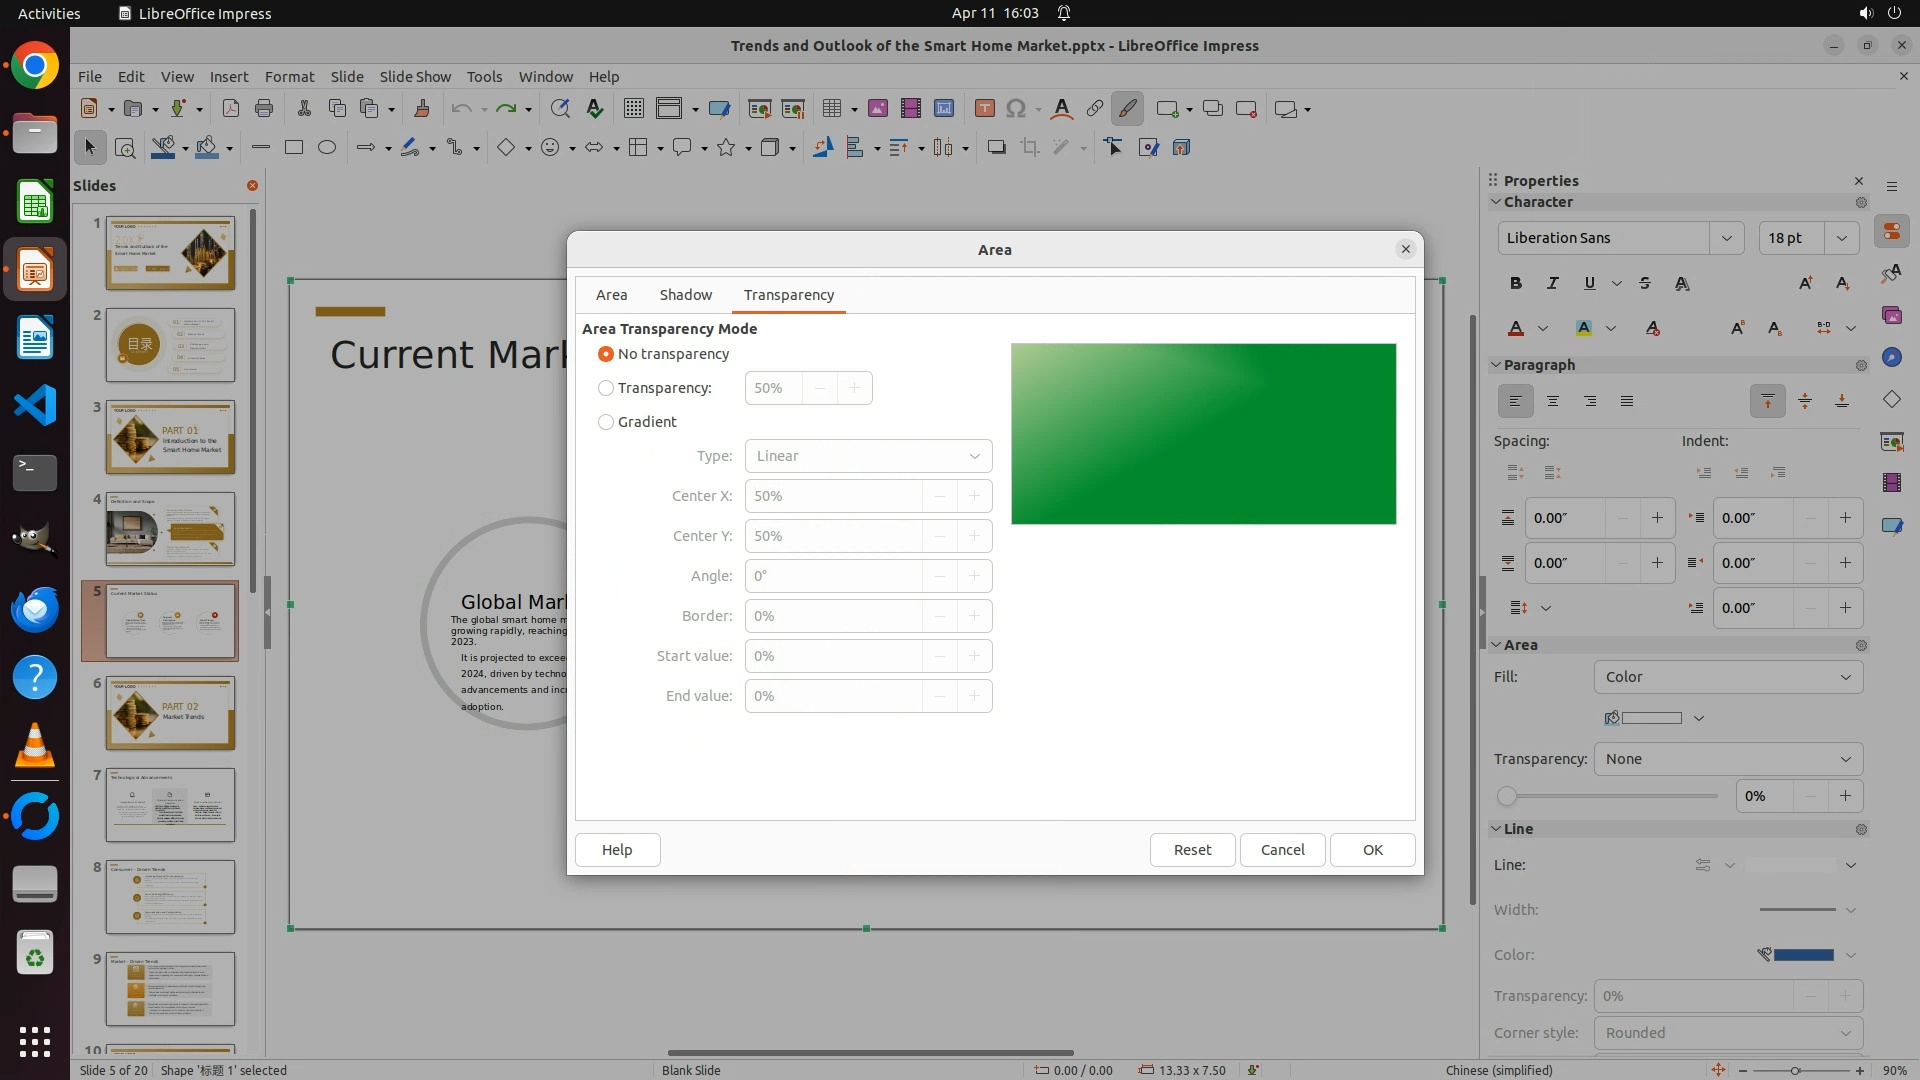
Task: Click the Reset button
Action: (x=1192, y=850)
